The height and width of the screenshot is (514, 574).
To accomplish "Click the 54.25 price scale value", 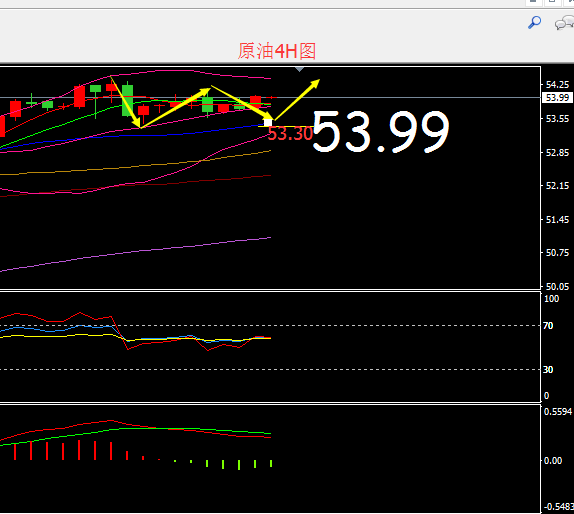I will tap(557, 85).
